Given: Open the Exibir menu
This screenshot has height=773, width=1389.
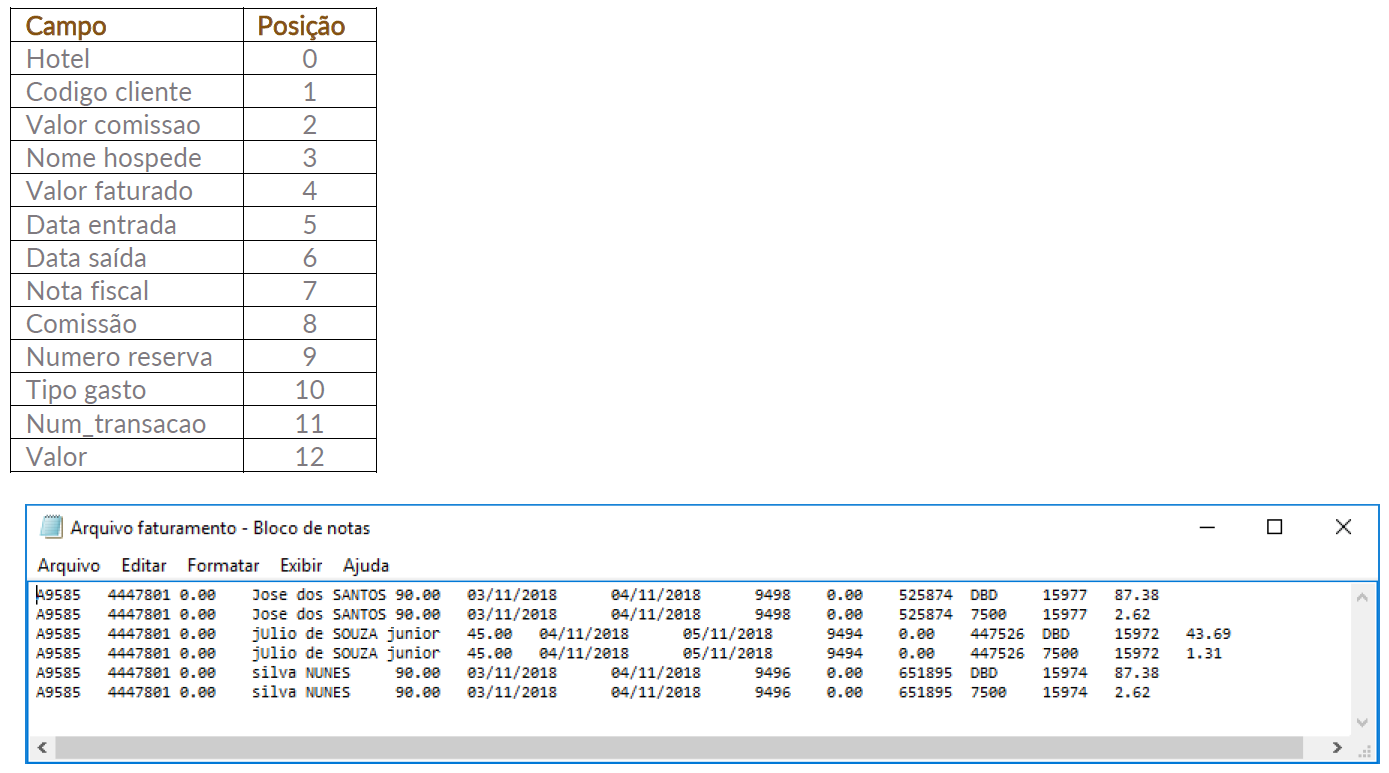Looking at the screenshot, I should [301, 566].
